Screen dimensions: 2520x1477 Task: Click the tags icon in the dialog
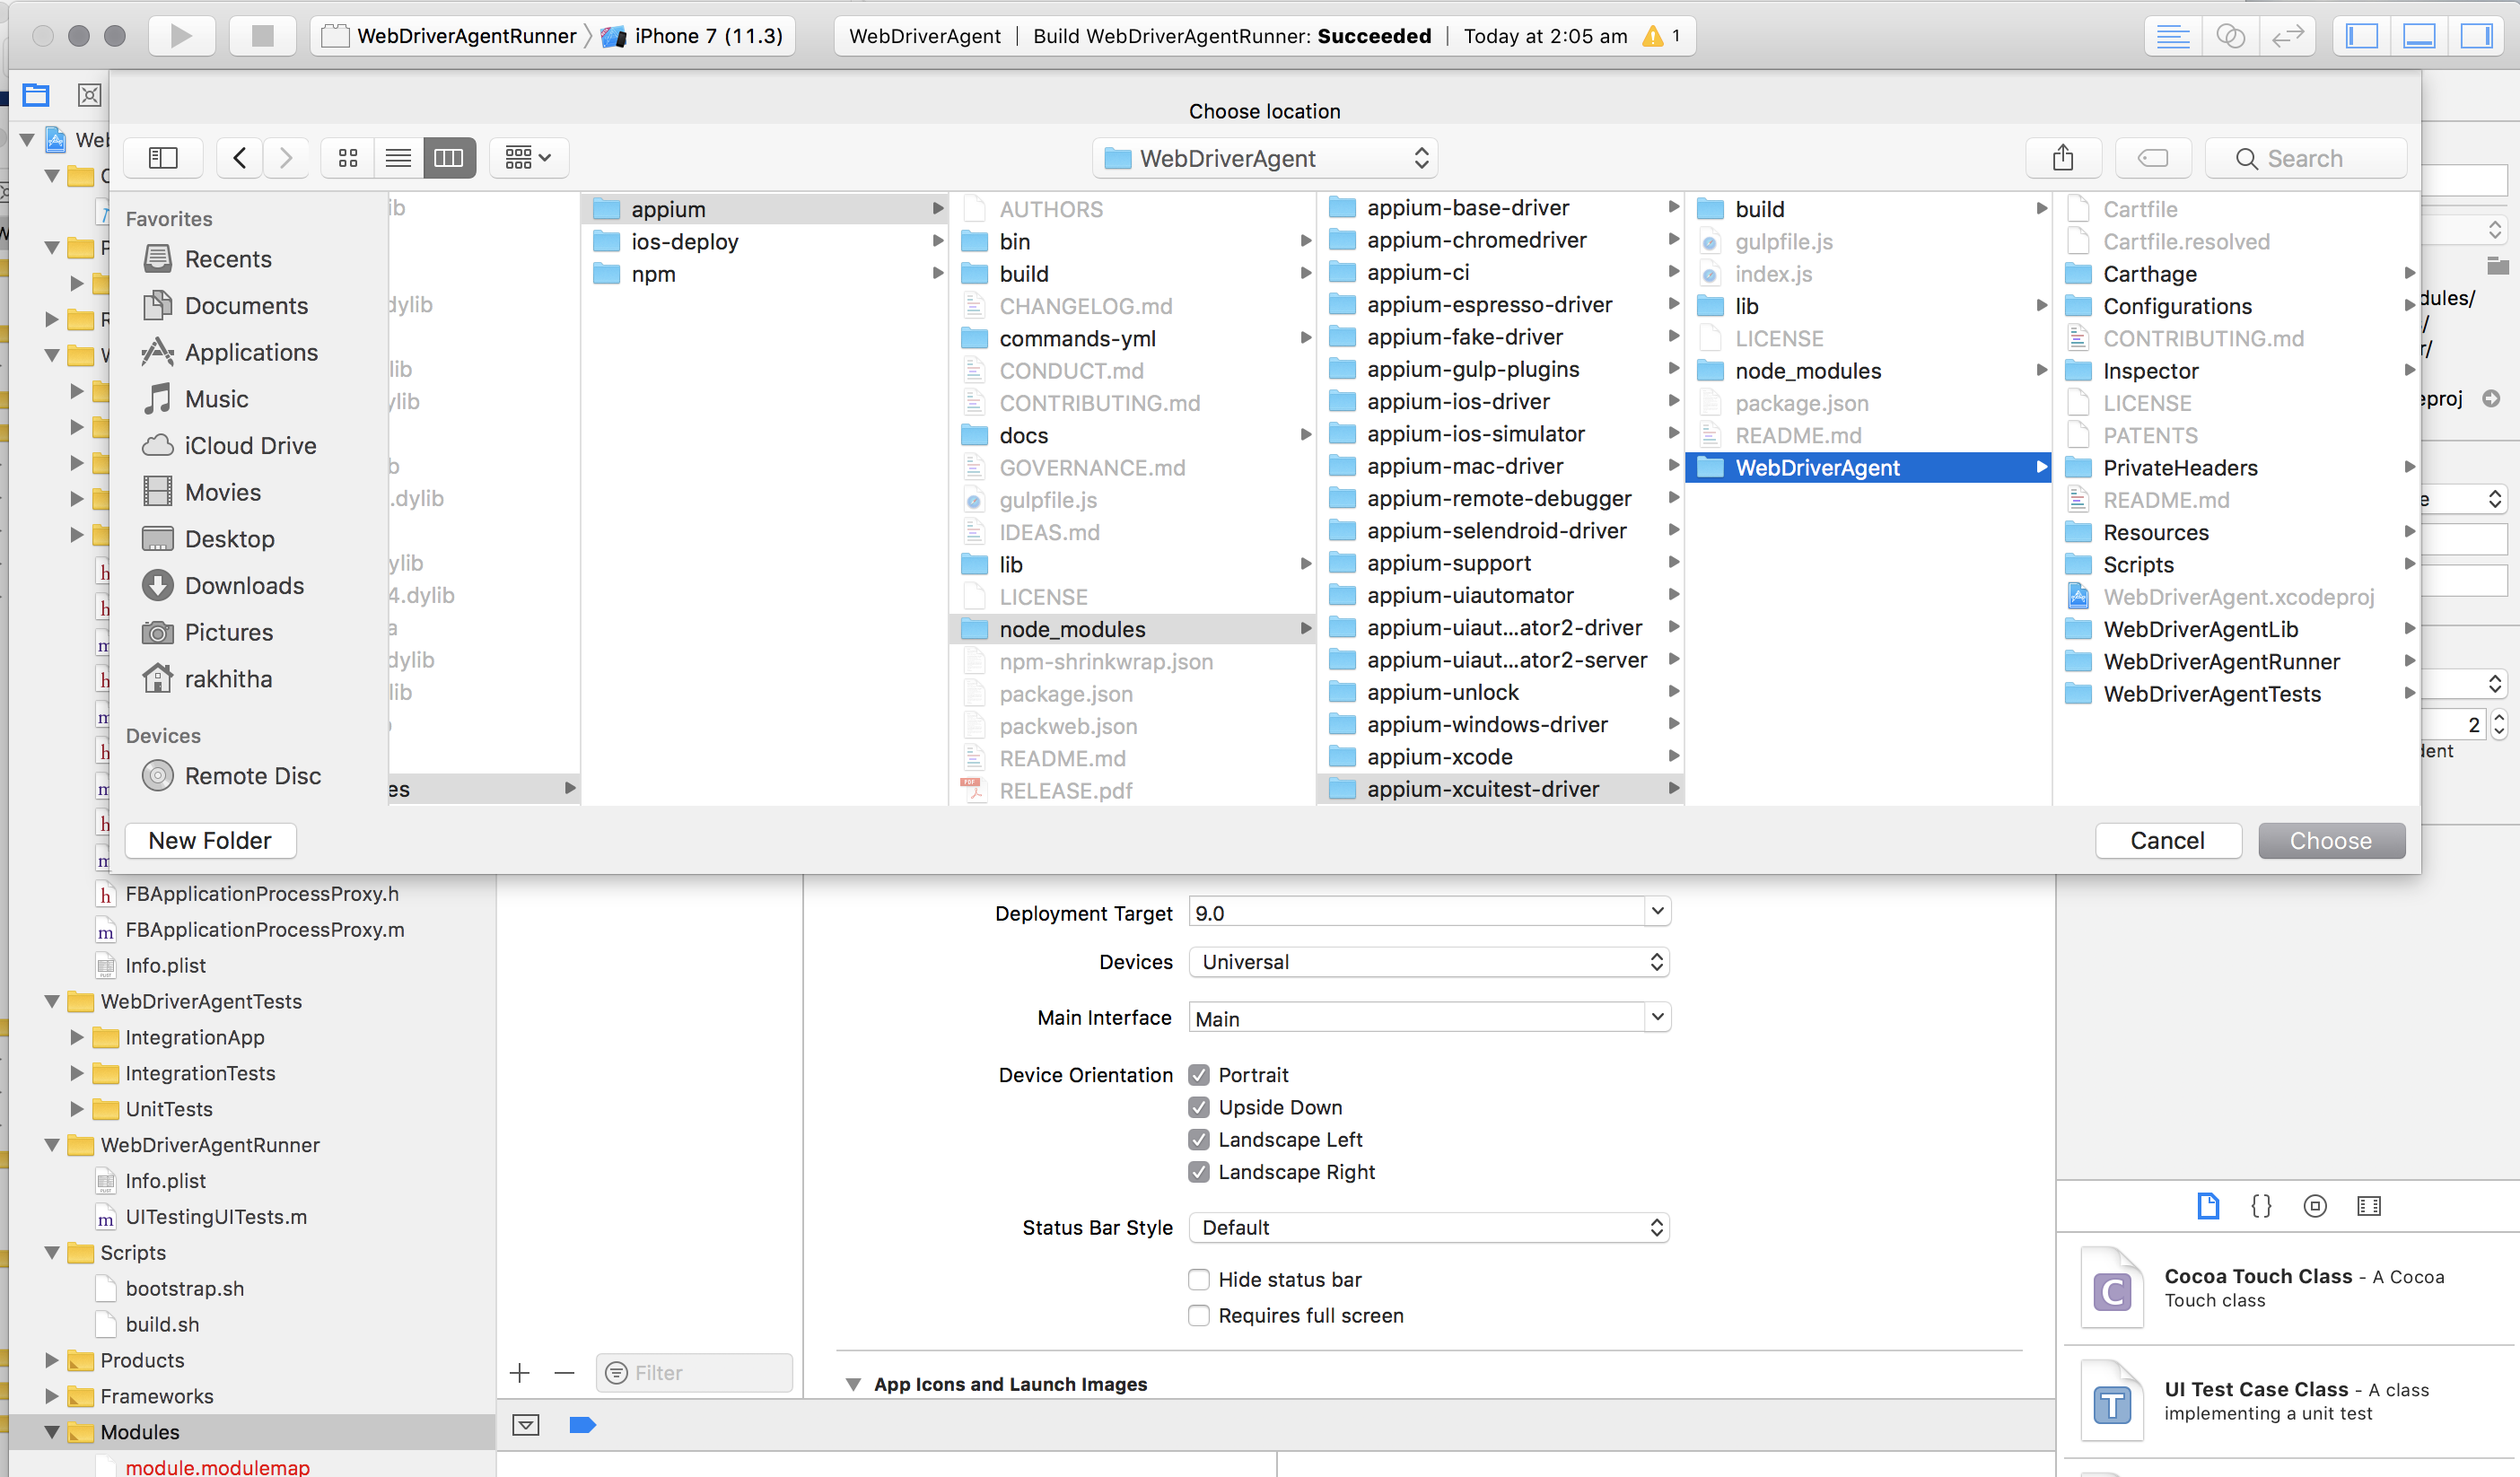pos(2153,158)
